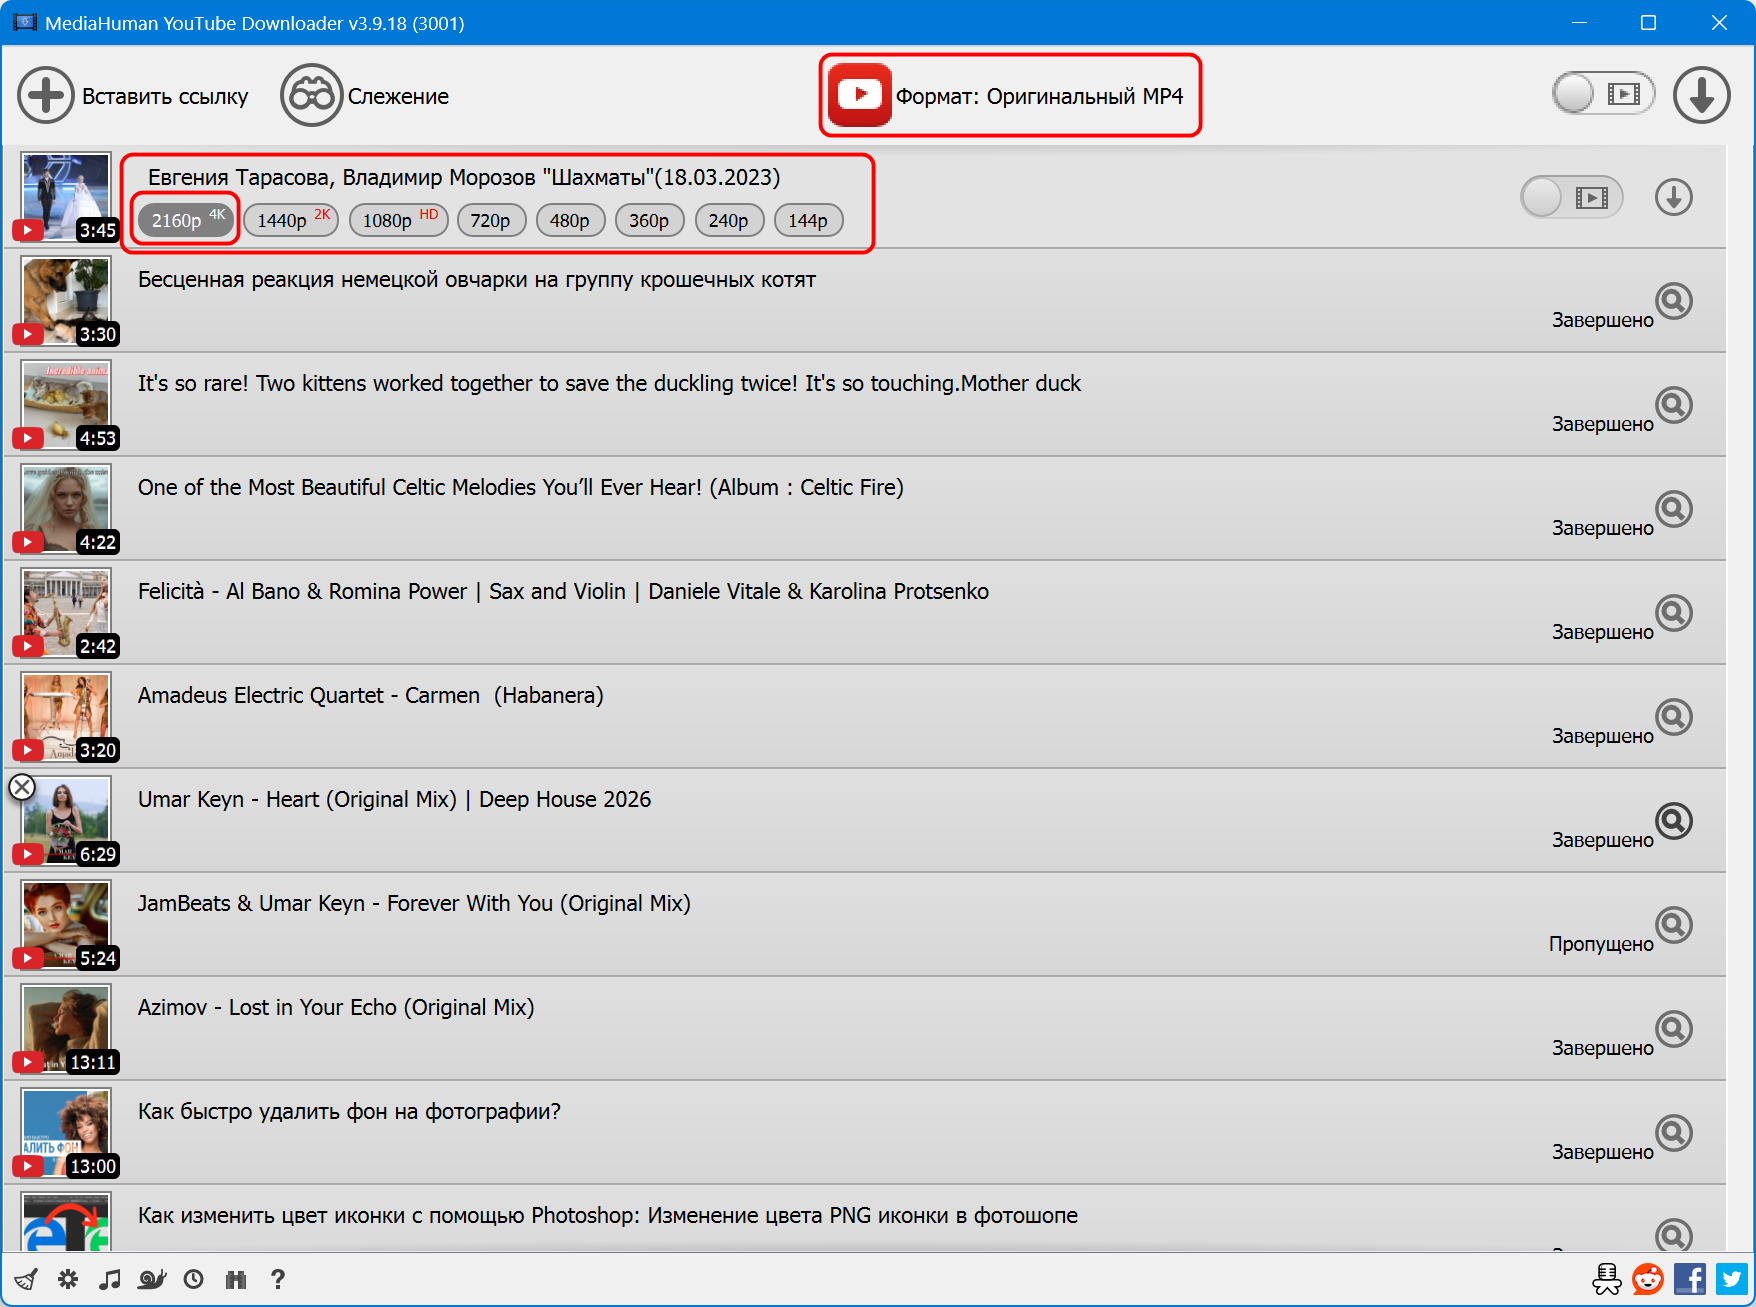Screen dimensions: 1756x1307
Task: Open settings via the gear icon
Action: [x=68, y=1279]
